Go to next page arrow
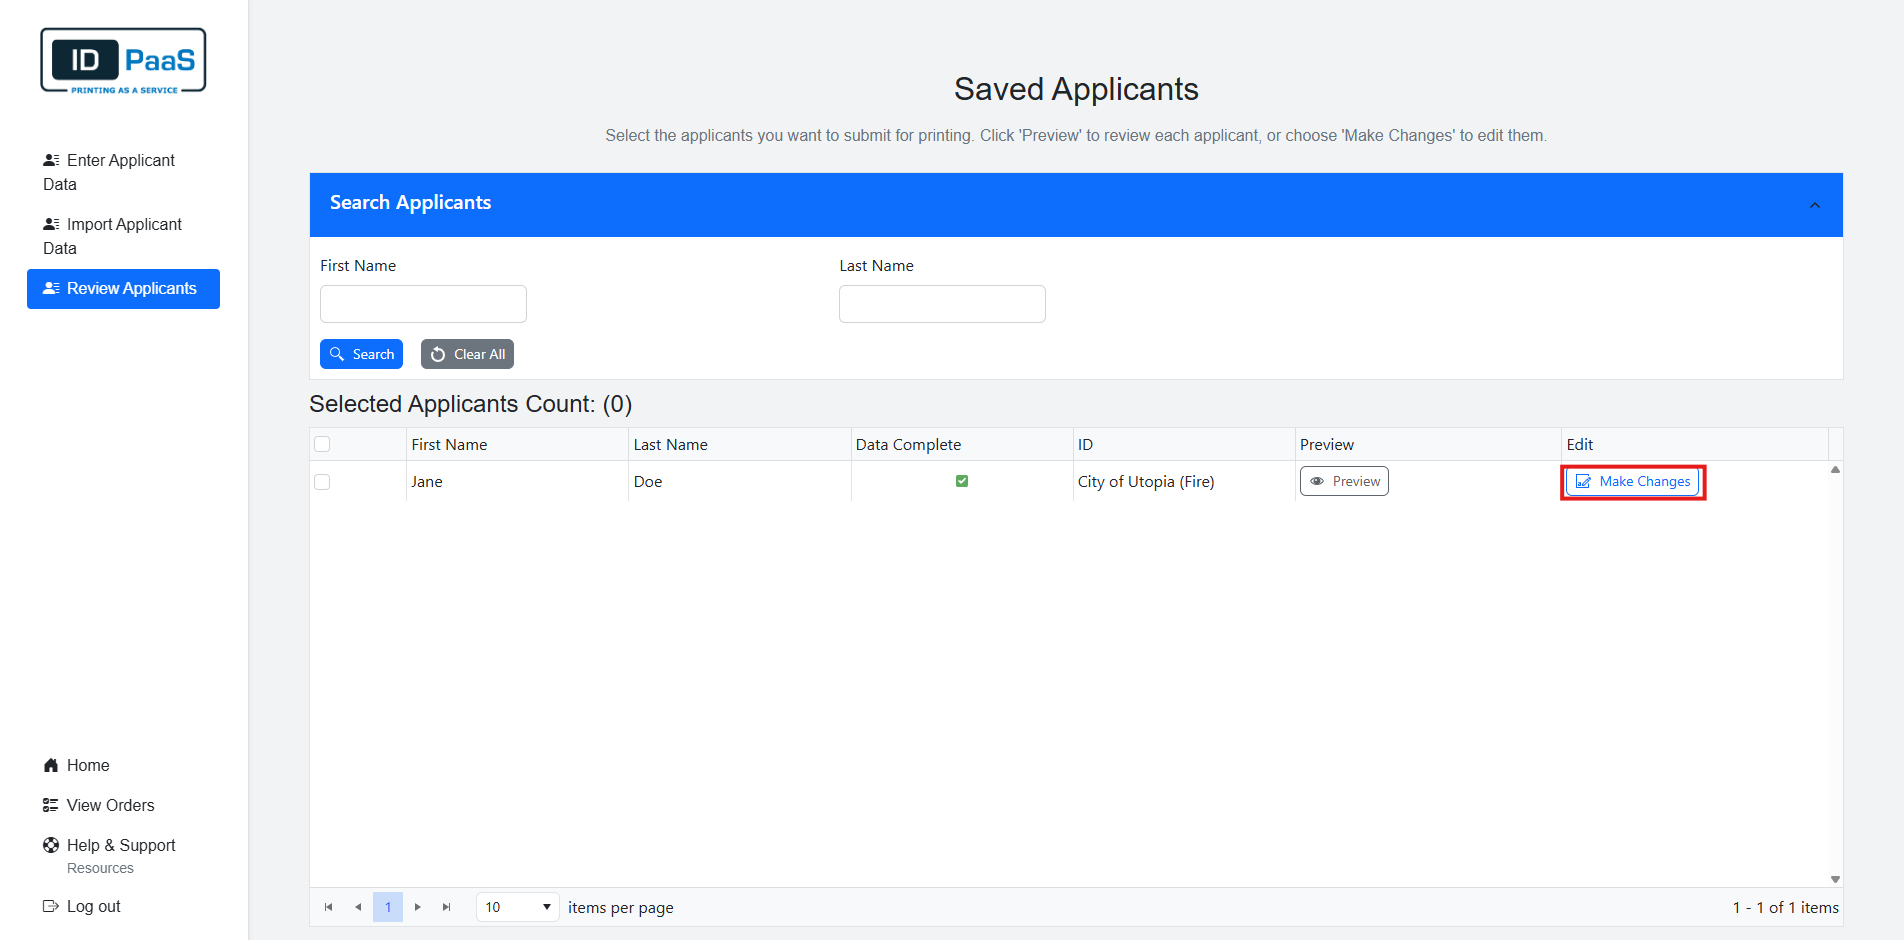The height and width of the screenshot is (940, 1904). click(418, 907)
